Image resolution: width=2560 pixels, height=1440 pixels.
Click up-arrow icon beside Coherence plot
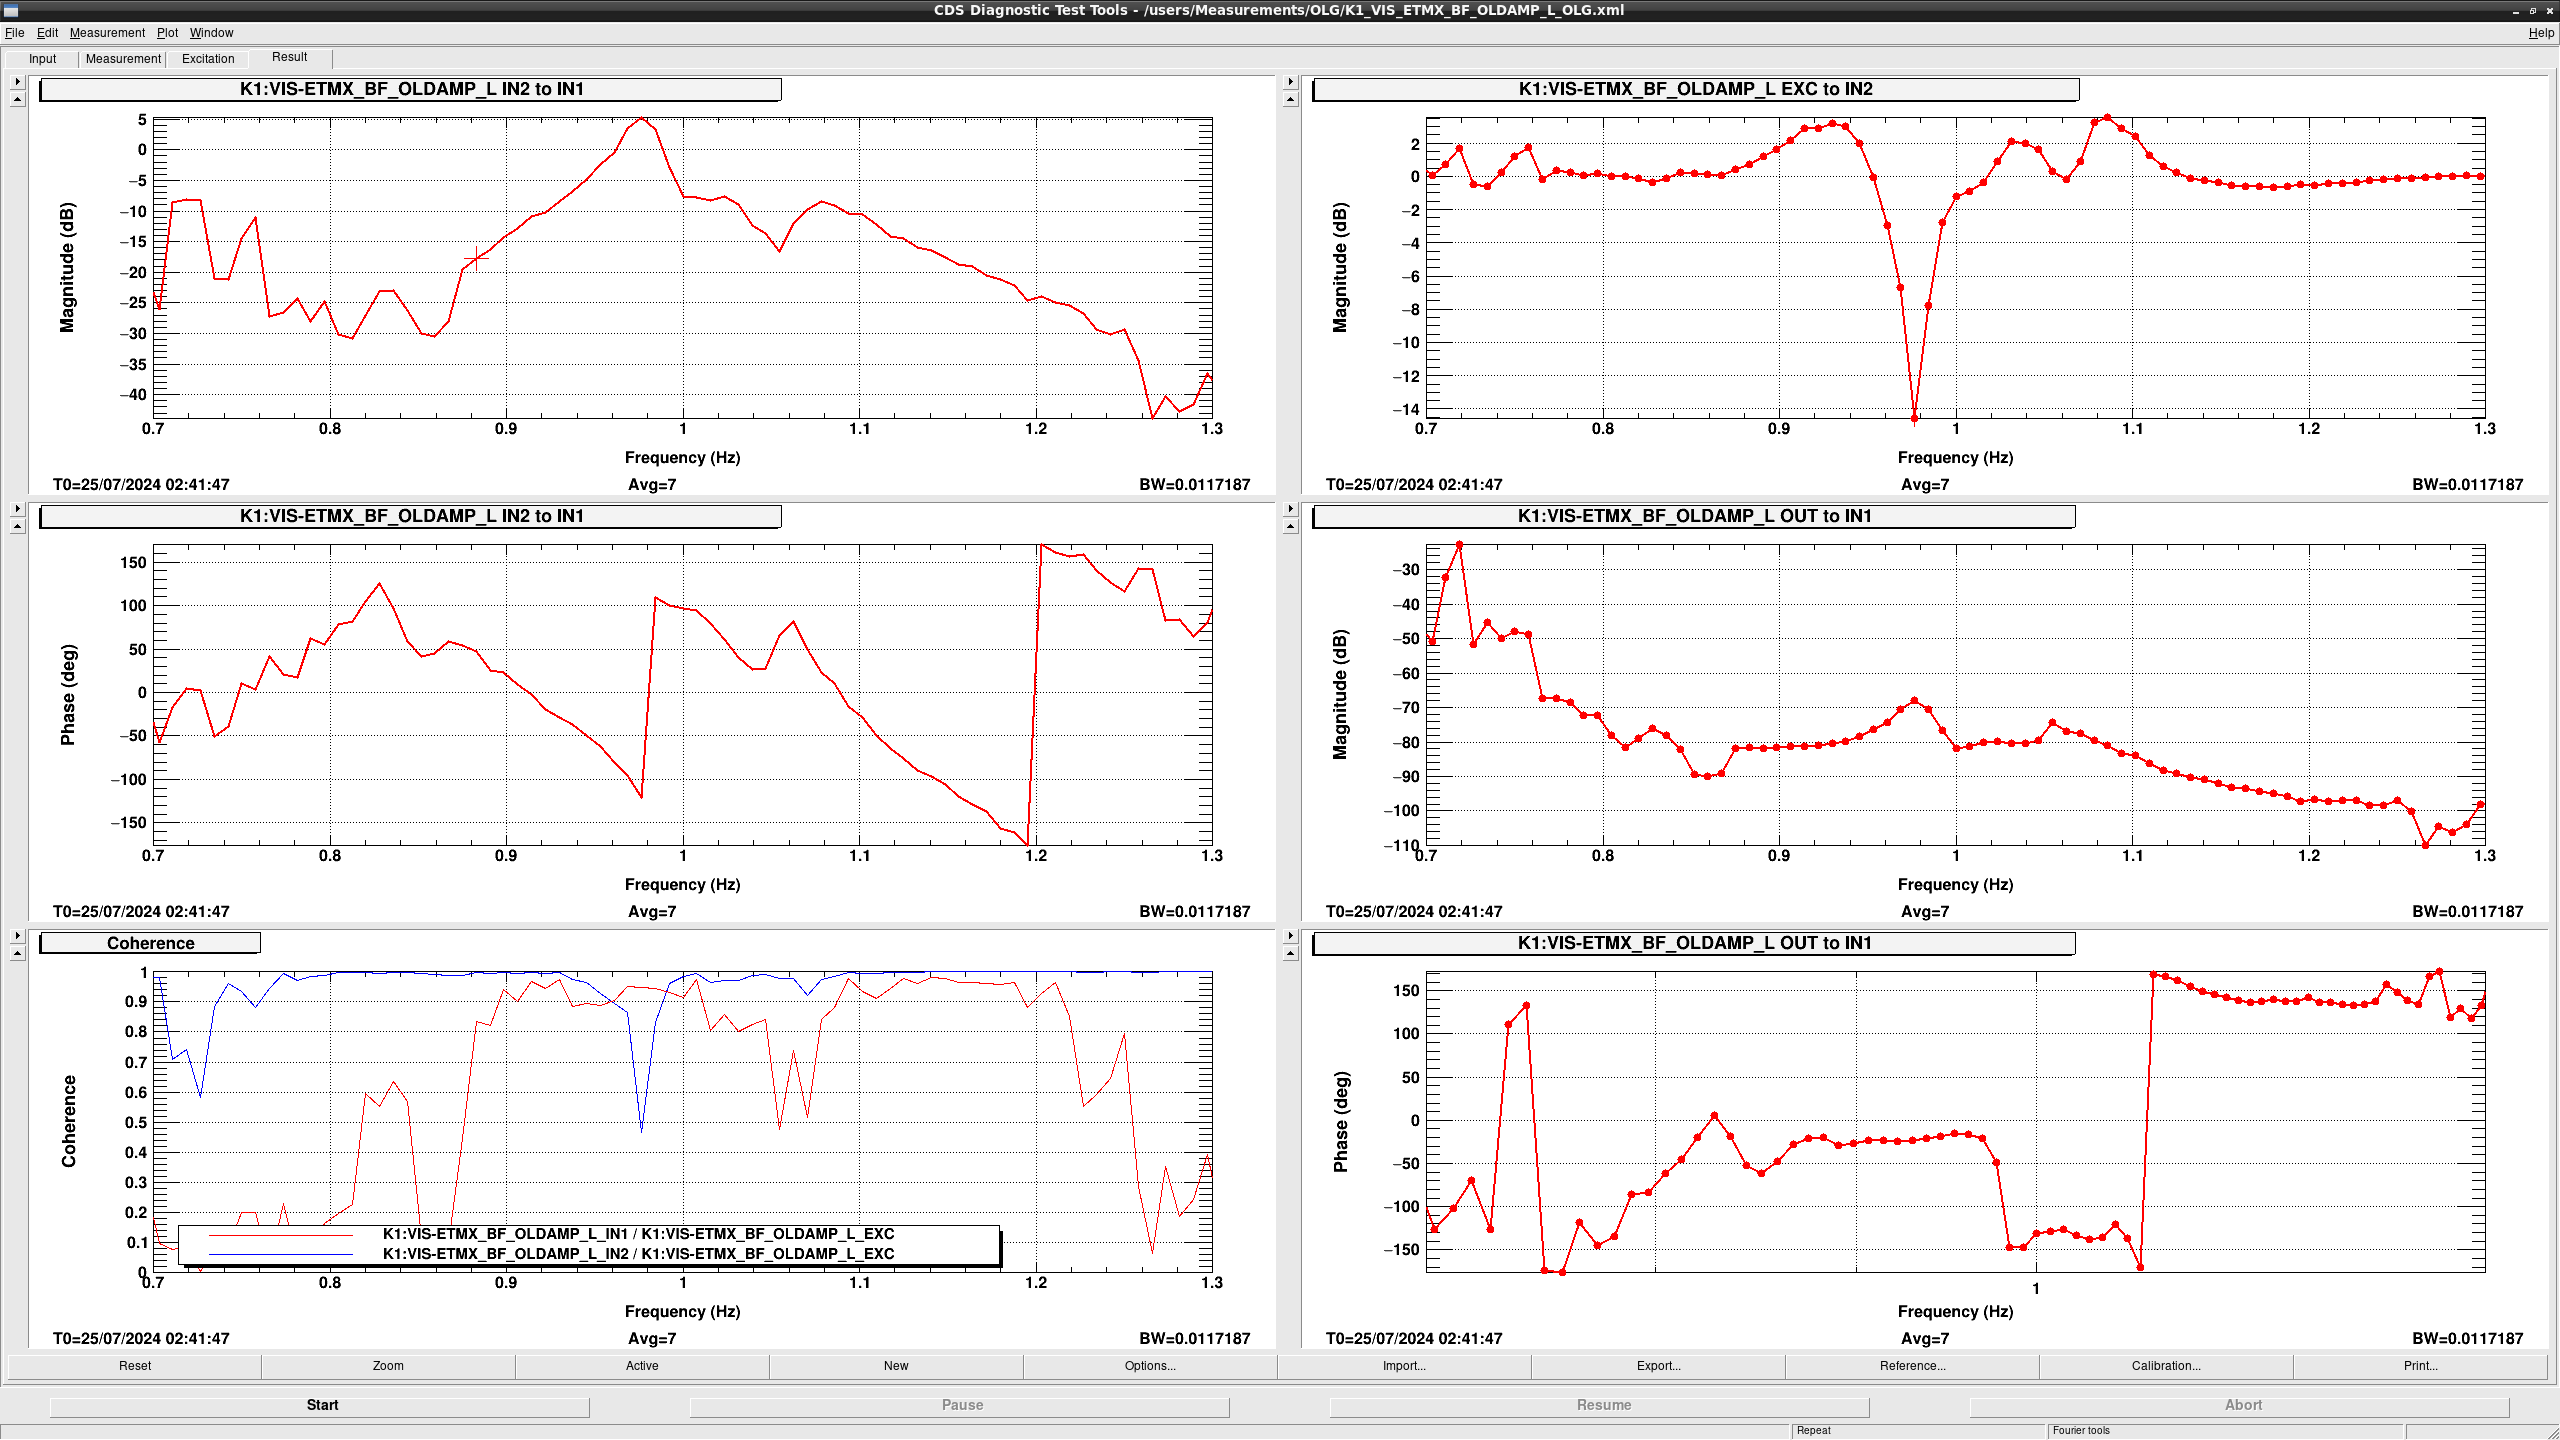point(17,953)
